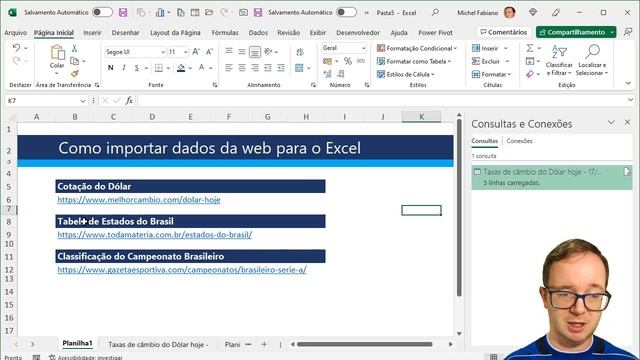This screenshot has width=640, height=360.
Task: Select the Planilha1 sheet tab
Action: (x=77, y=343)
